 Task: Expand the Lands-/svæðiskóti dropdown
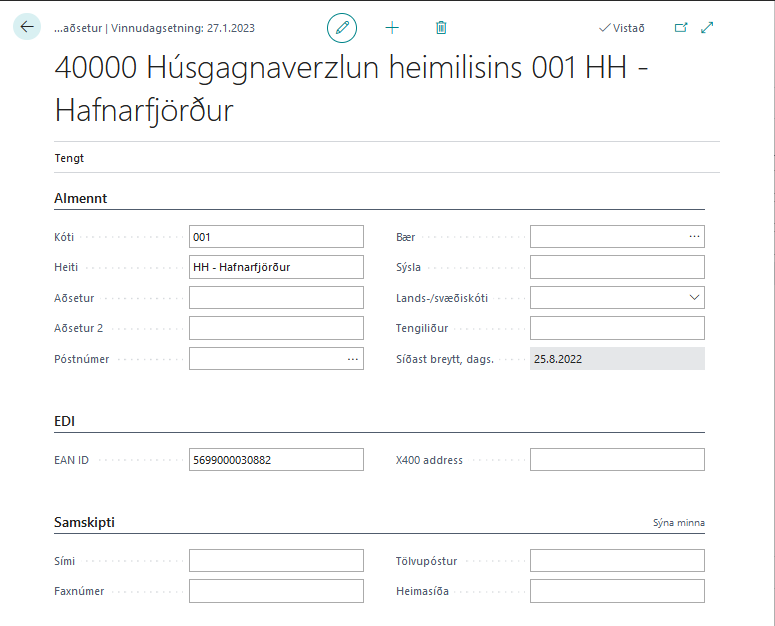click(x=694, y=298)
